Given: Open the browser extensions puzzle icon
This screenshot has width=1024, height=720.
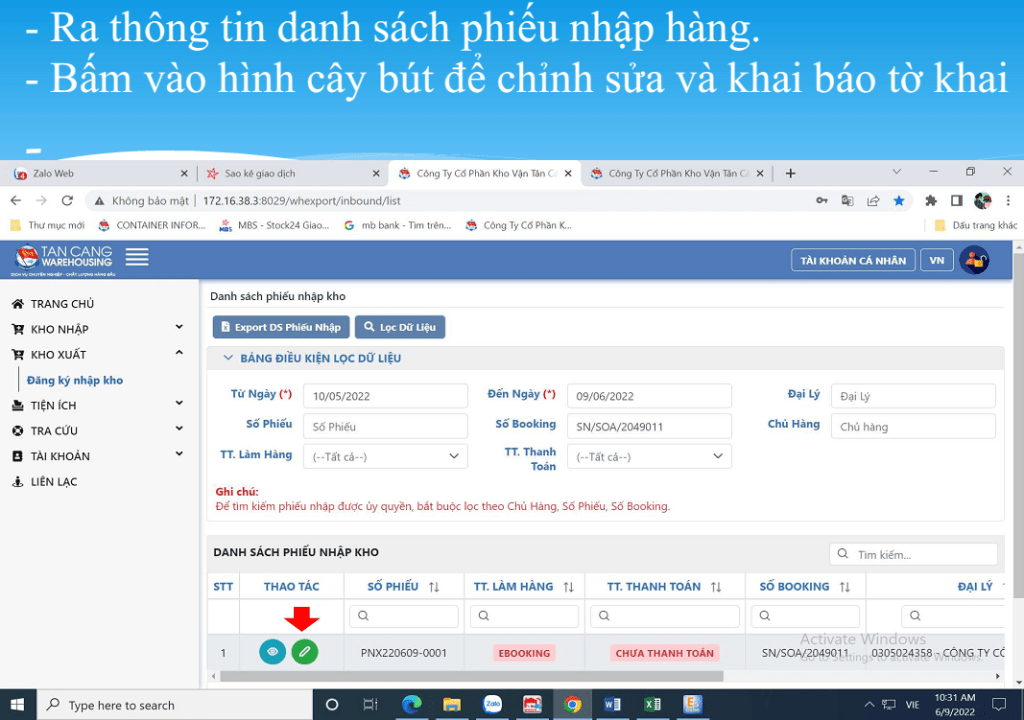Looking at the screenshot, I should coord(931,201).
